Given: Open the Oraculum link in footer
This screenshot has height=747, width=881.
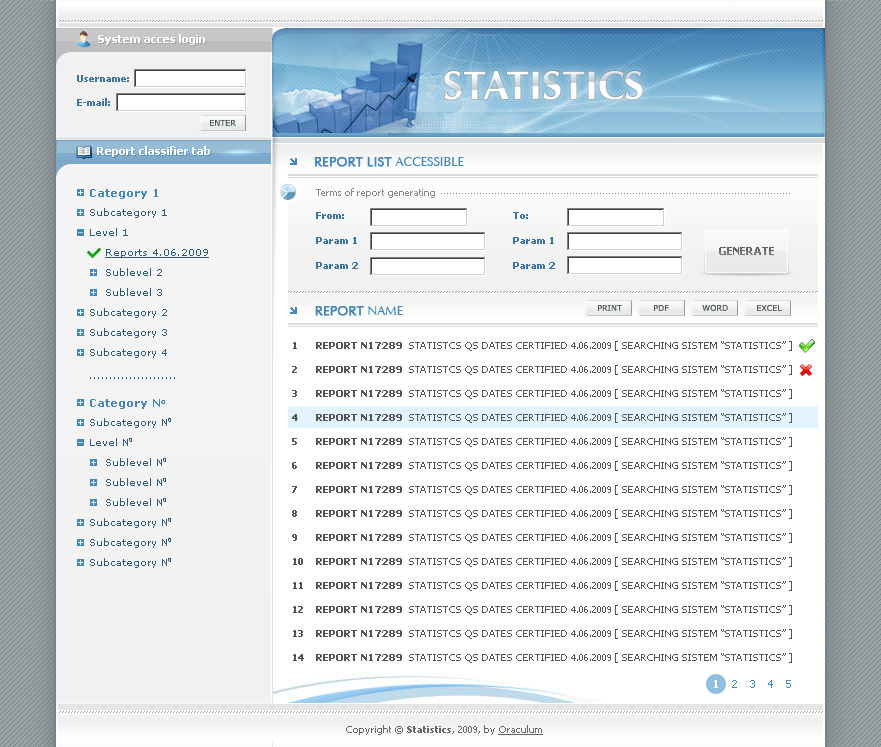Looking at the screenshot, I should tap(520, 730).
